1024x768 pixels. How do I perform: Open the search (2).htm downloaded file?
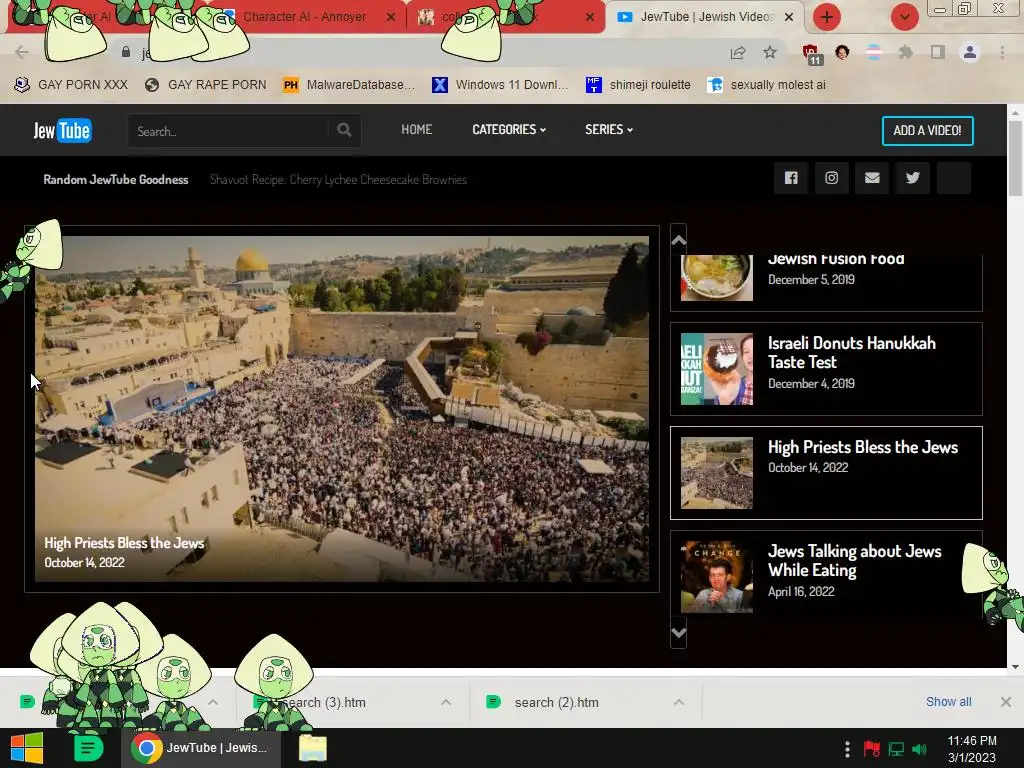[x=556, y=702]
